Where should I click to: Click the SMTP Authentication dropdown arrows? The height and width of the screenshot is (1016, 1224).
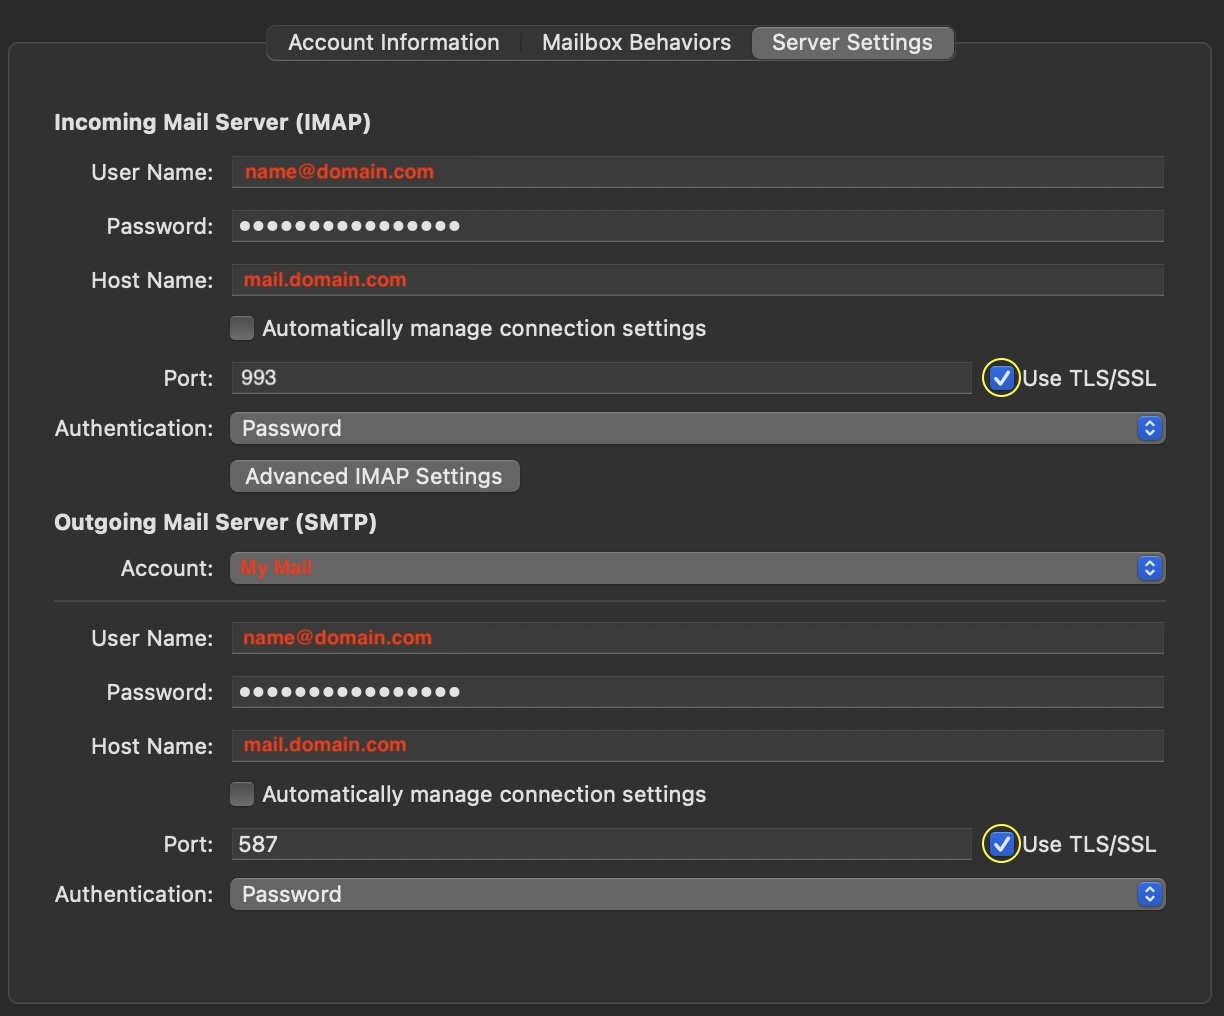[1150, 894]
